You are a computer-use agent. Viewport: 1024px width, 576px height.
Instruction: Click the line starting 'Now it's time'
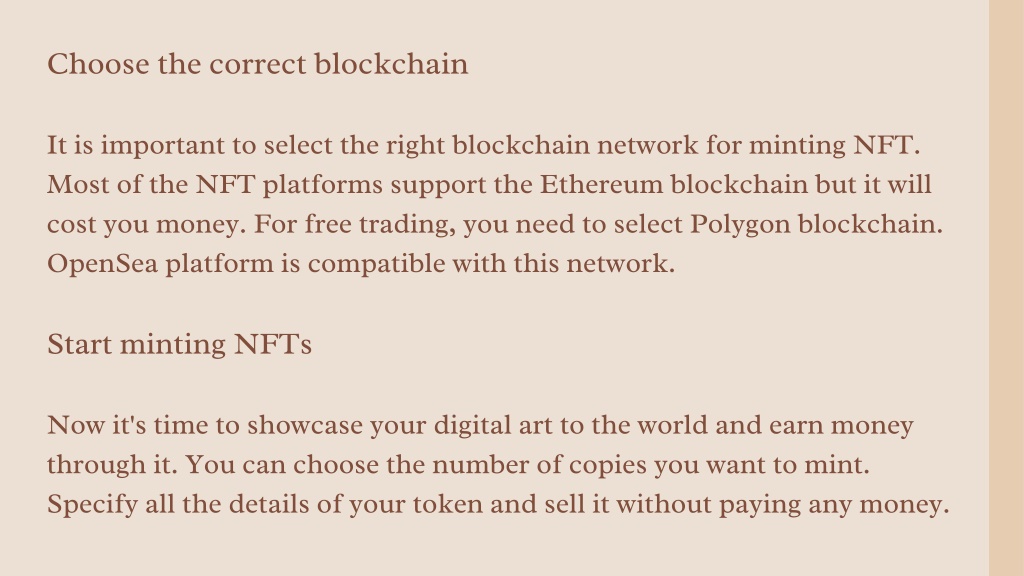pyautogui.click(x=480, y=425)
